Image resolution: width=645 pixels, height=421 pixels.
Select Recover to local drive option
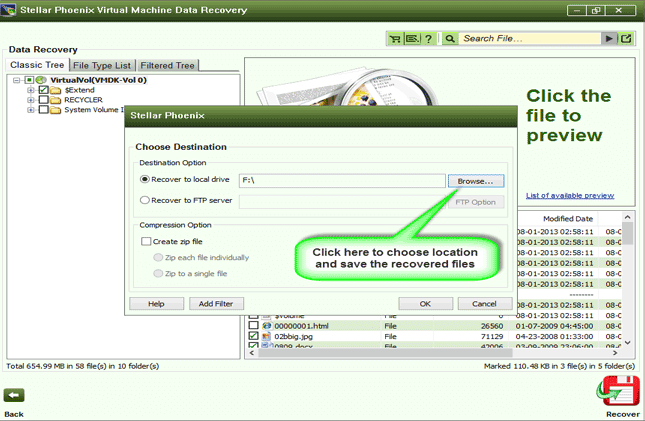click(x=145, y=179)
